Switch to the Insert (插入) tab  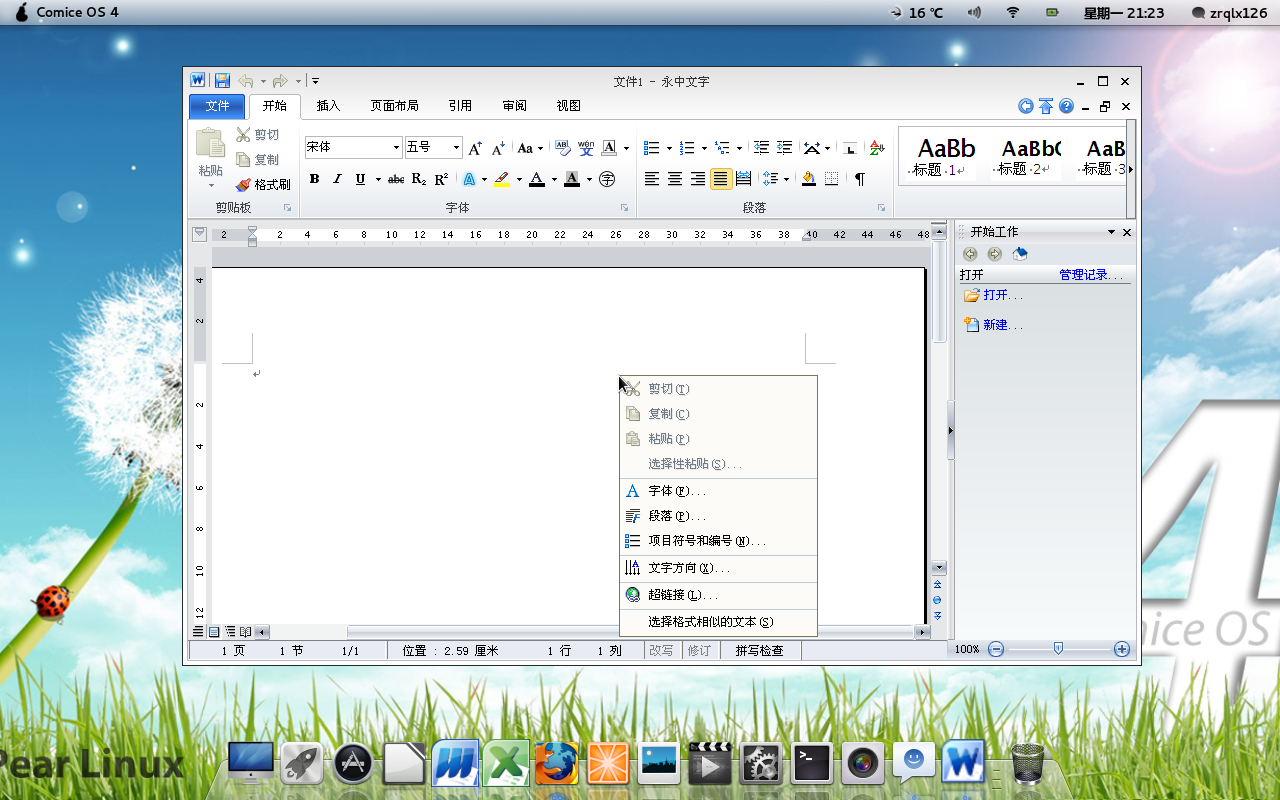pyautogui.click(x=328, y=106)
